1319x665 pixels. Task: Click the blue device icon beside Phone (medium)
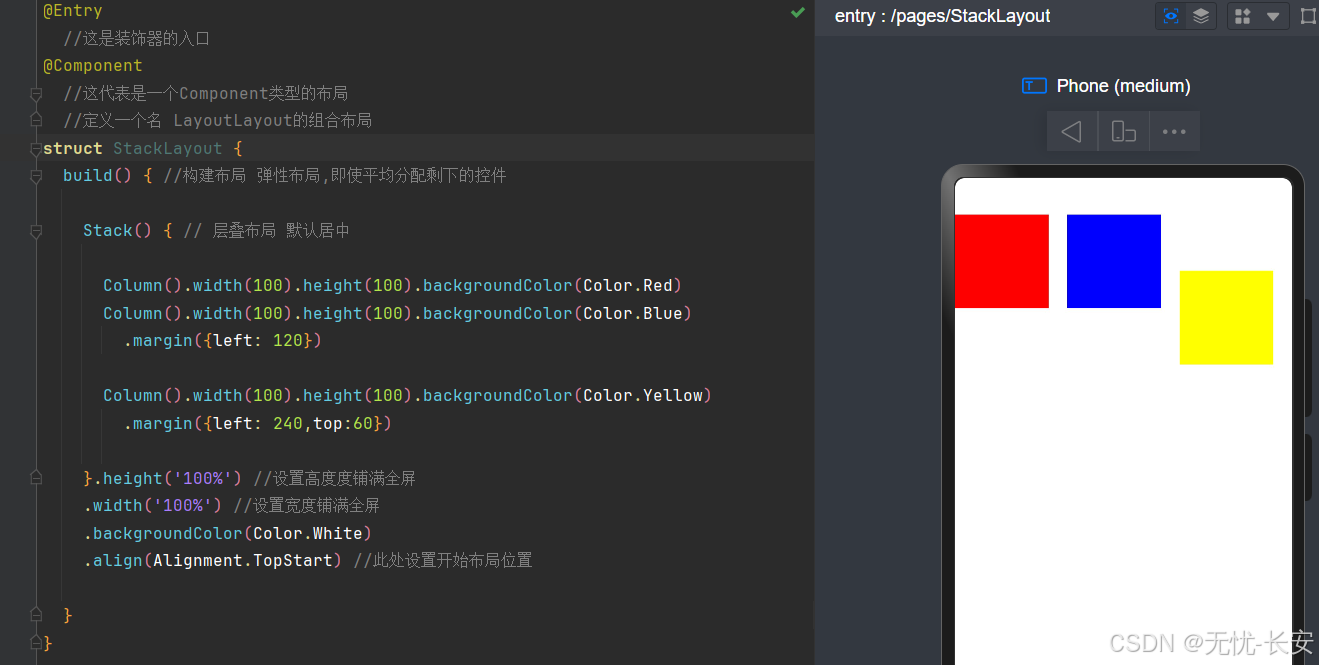click(x=1034, y=86)
